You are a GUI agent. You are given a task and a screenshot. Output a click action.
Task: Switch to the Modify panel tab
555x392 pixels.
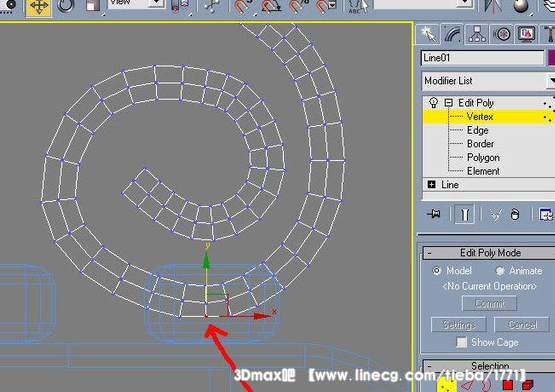point(453,34)
